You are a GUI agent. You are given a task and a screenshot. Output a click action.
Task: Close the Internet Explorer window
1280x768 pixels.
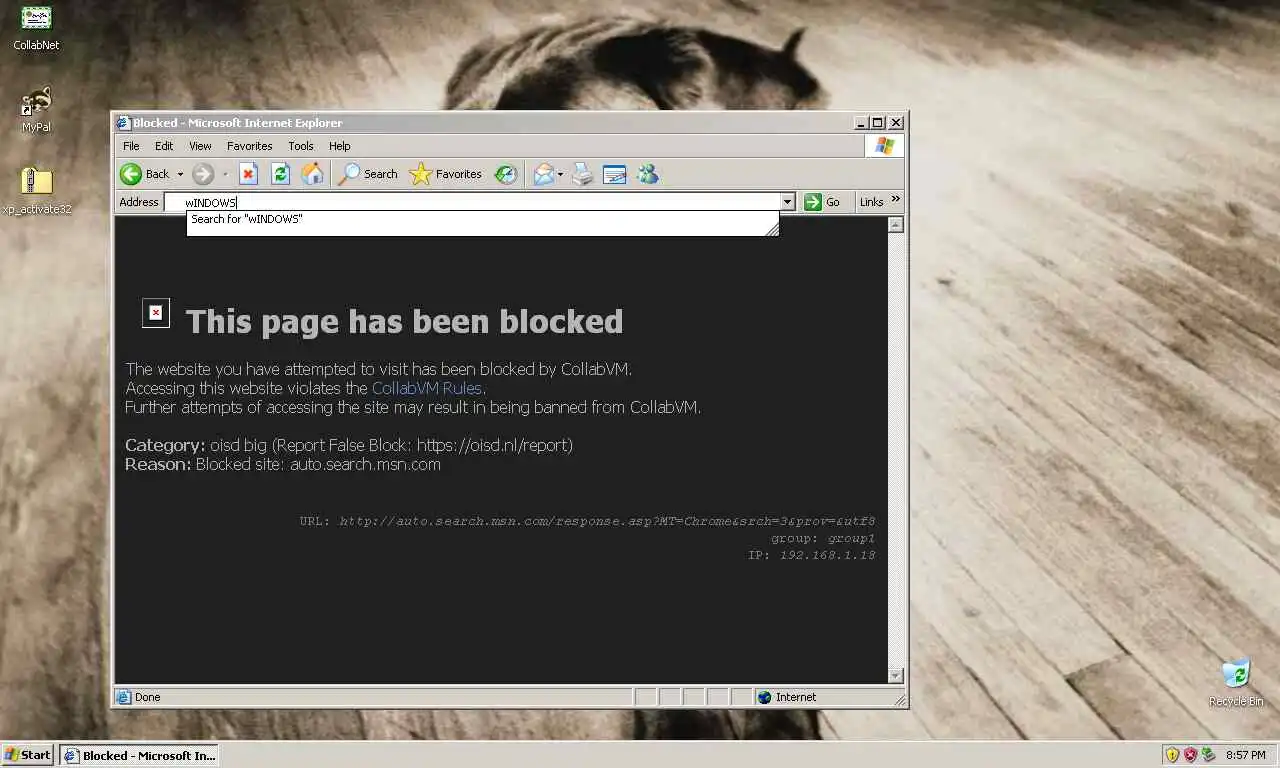point(896,123)
